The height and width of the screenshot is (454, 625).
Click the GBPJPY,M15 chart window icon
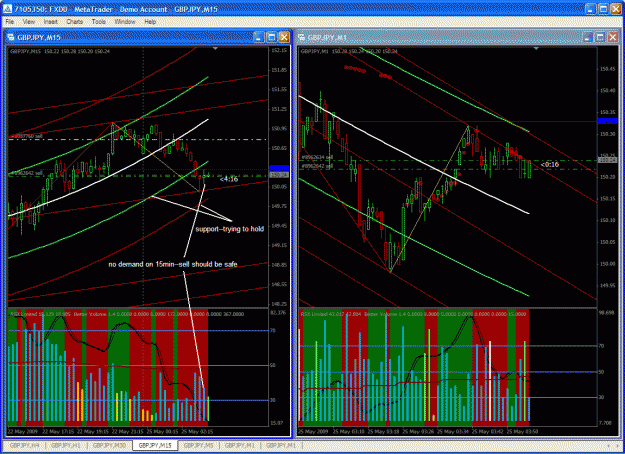click(11, 37)
